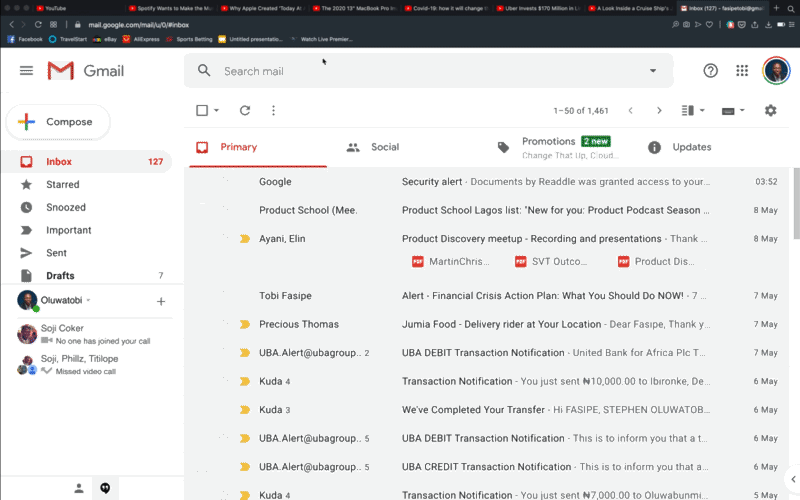This screenshot has height=500, width=800.
Task: Open Hangouts contacts person icon
Action: coord(79,488)
